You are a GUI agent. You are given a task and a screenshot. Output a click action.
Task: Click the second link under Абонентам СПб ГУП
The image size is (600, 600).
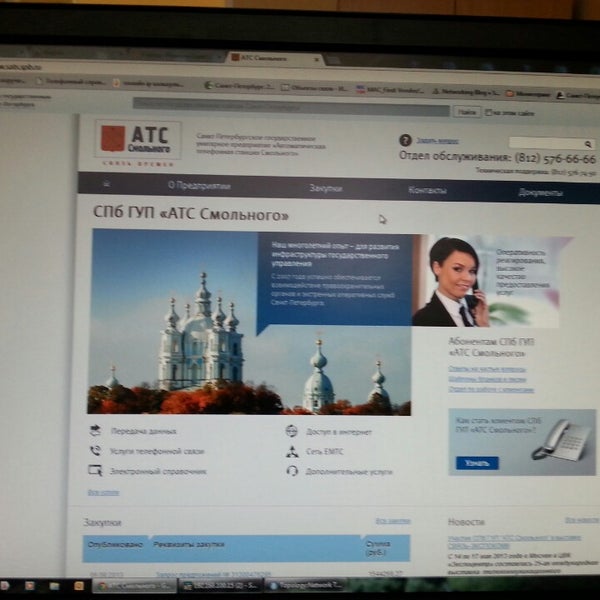[x=487, y=379]
